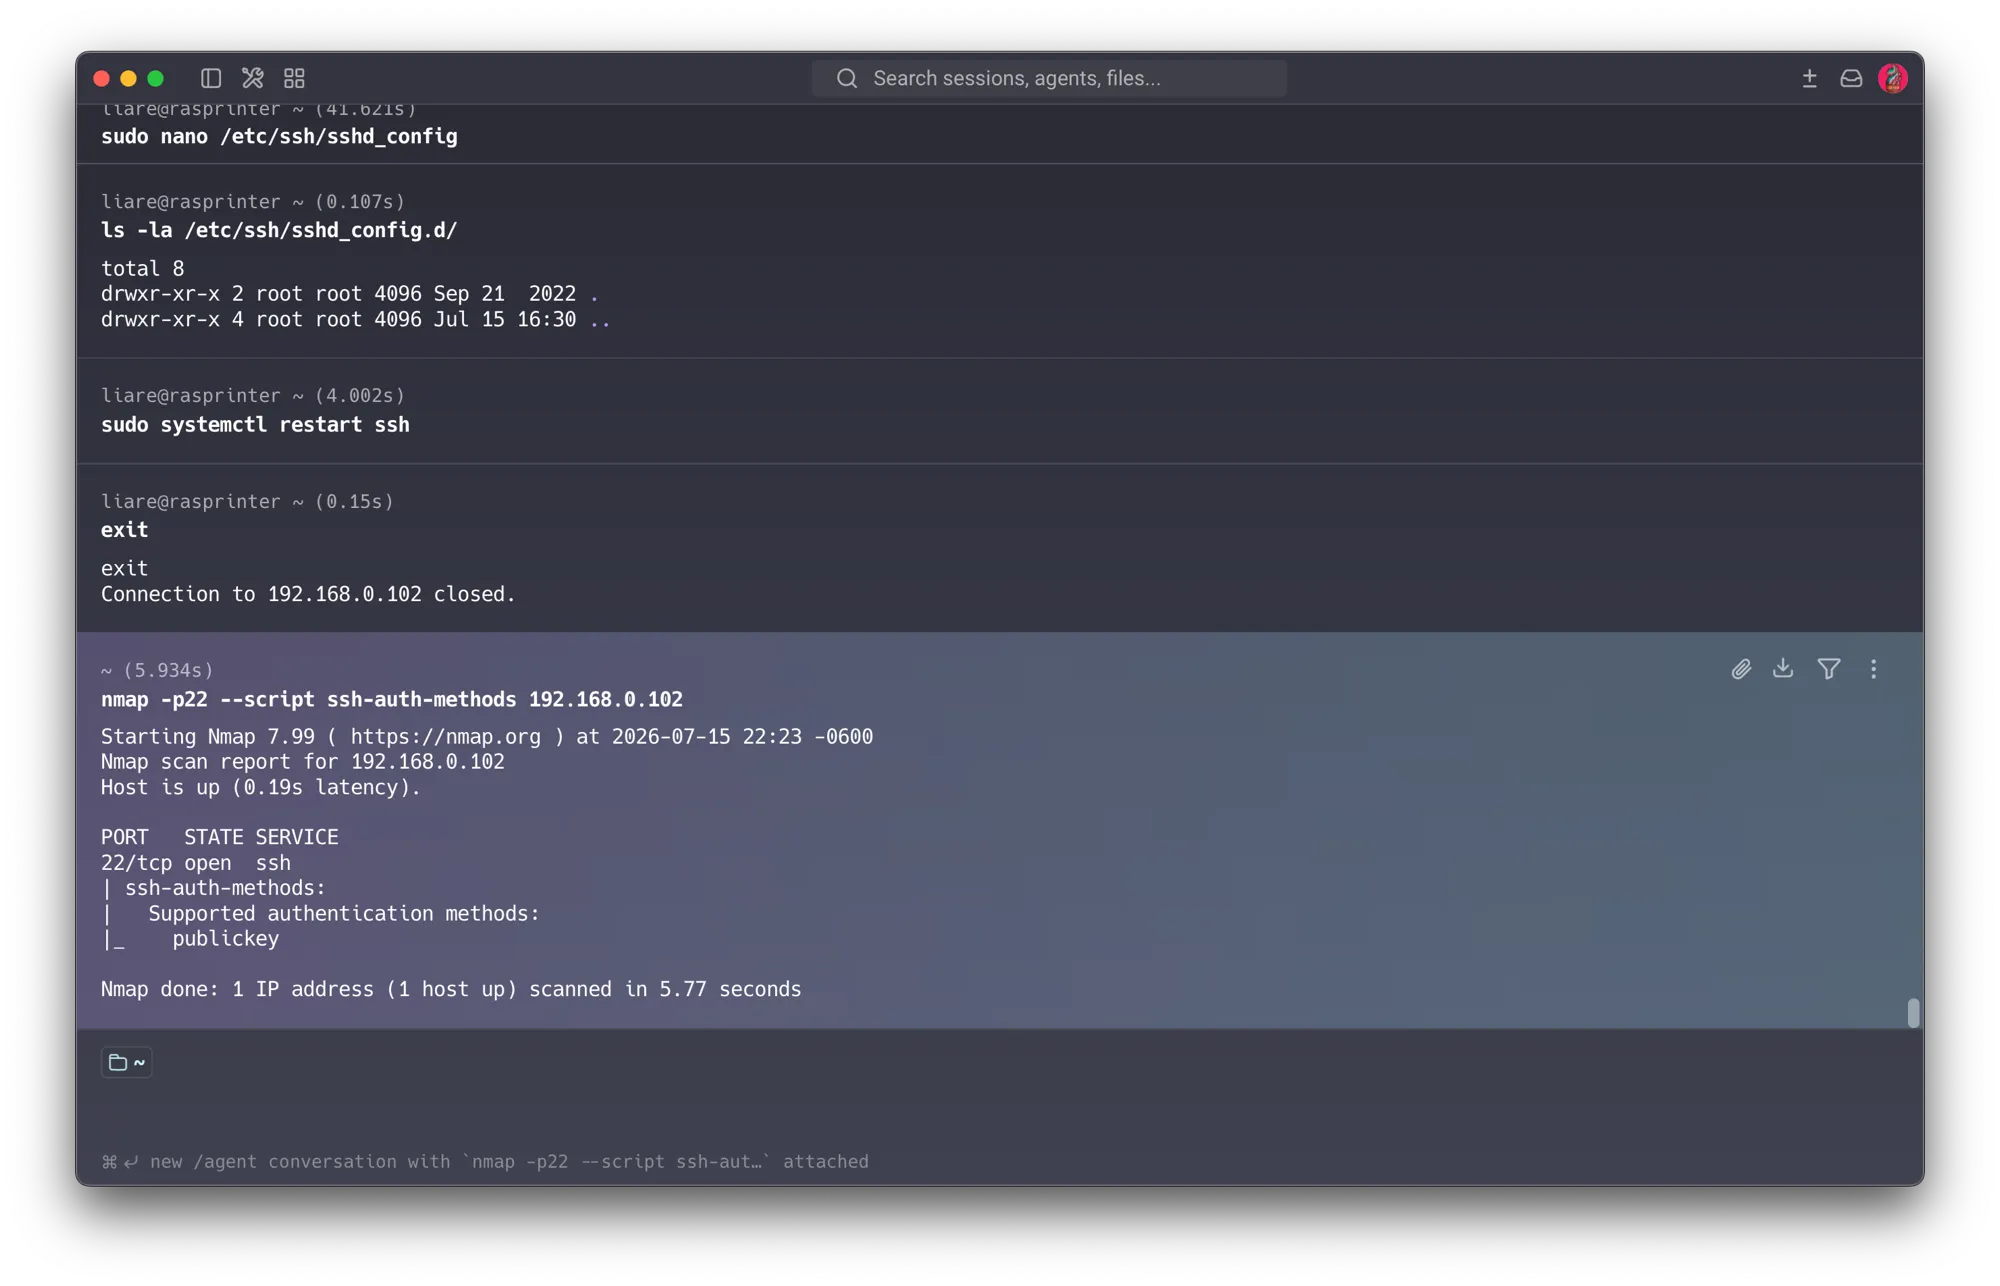This screenshot has width=2000, height=1286.
Task: Attach nmap block with paperclip icon
Action: click(x=1741, y=669)
